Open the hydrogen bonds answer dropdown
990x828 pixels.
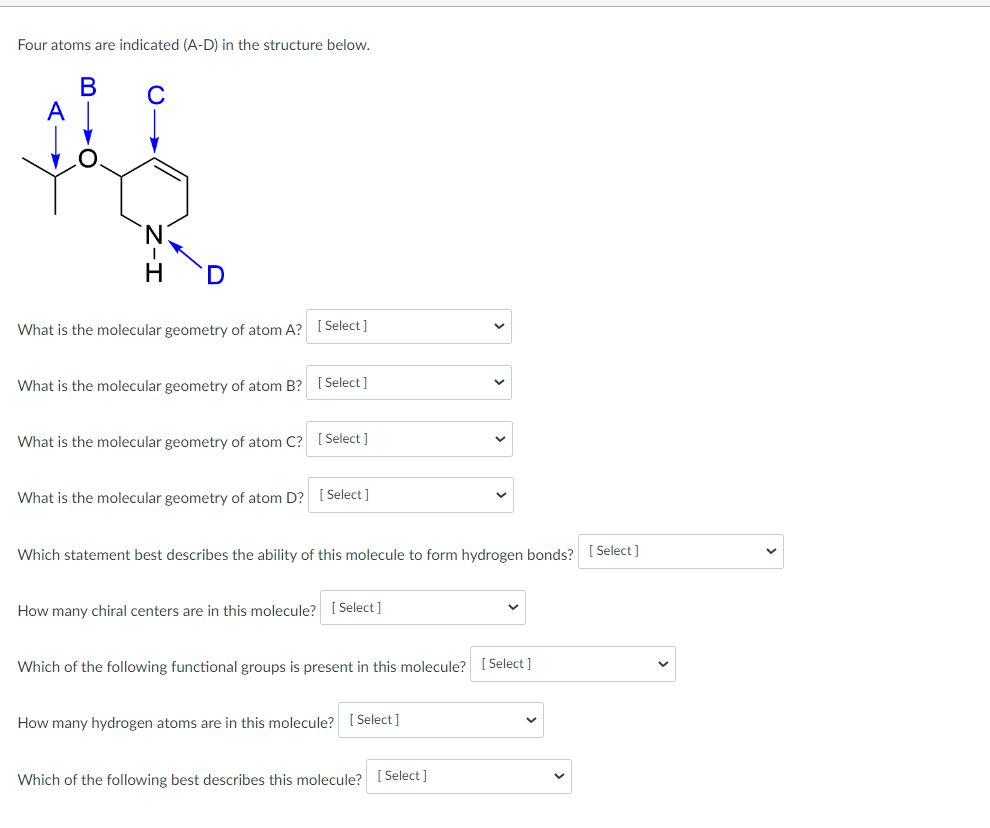[680, 550]
